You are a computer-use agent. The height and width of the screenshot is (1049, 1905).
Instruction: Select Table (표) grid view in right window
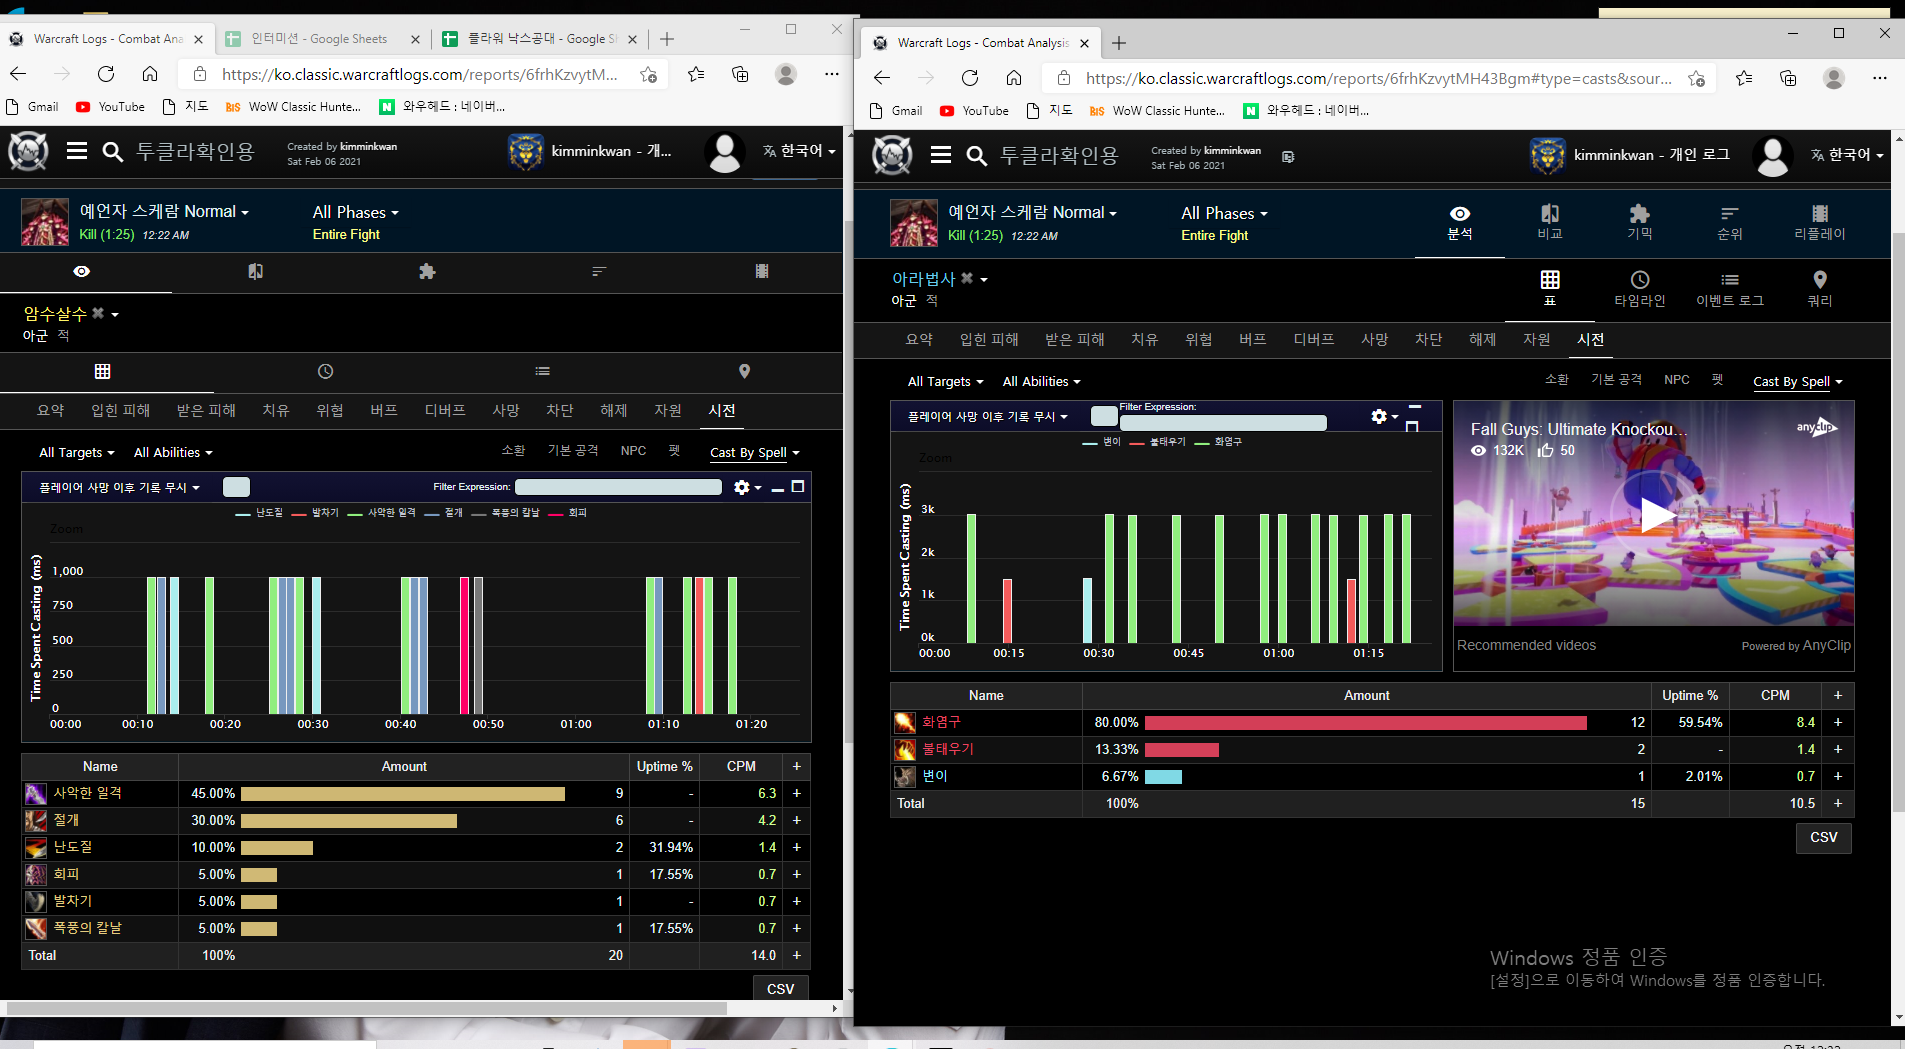click(x=1550, y=289)
